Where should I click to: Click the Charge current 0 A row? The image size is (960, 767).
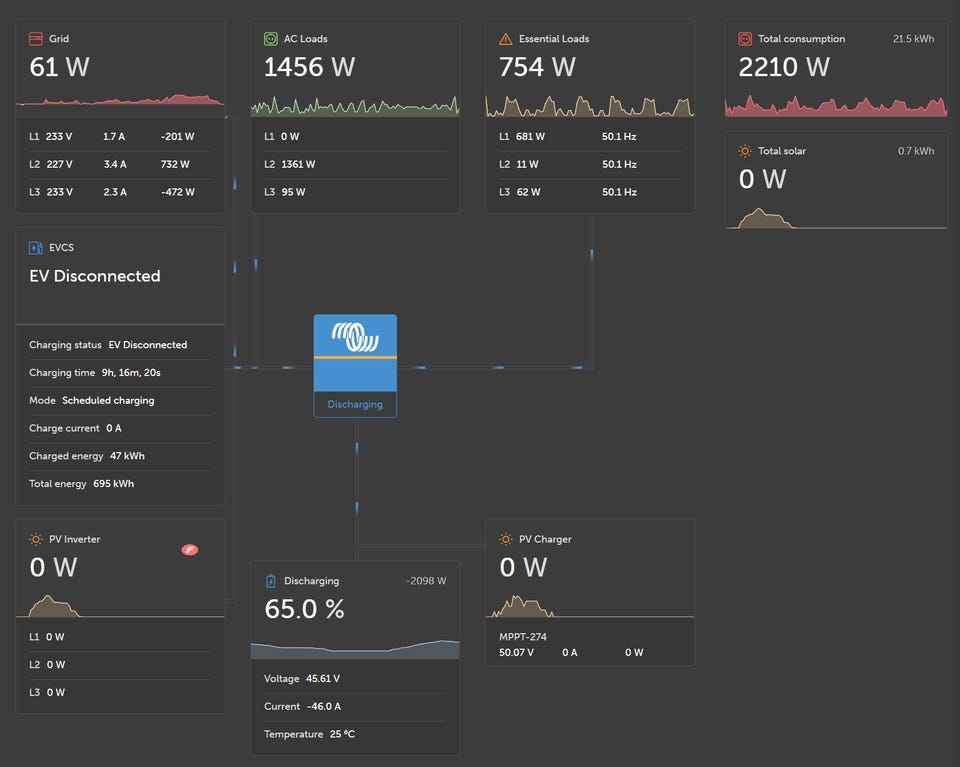coord(120,428)
